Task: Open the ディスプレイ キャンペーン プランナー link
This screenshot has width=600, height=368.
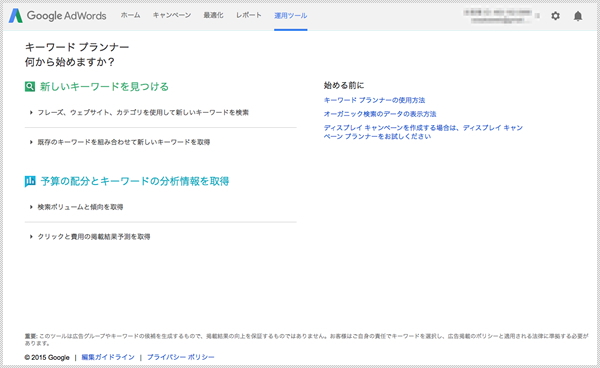Action: 423,132
